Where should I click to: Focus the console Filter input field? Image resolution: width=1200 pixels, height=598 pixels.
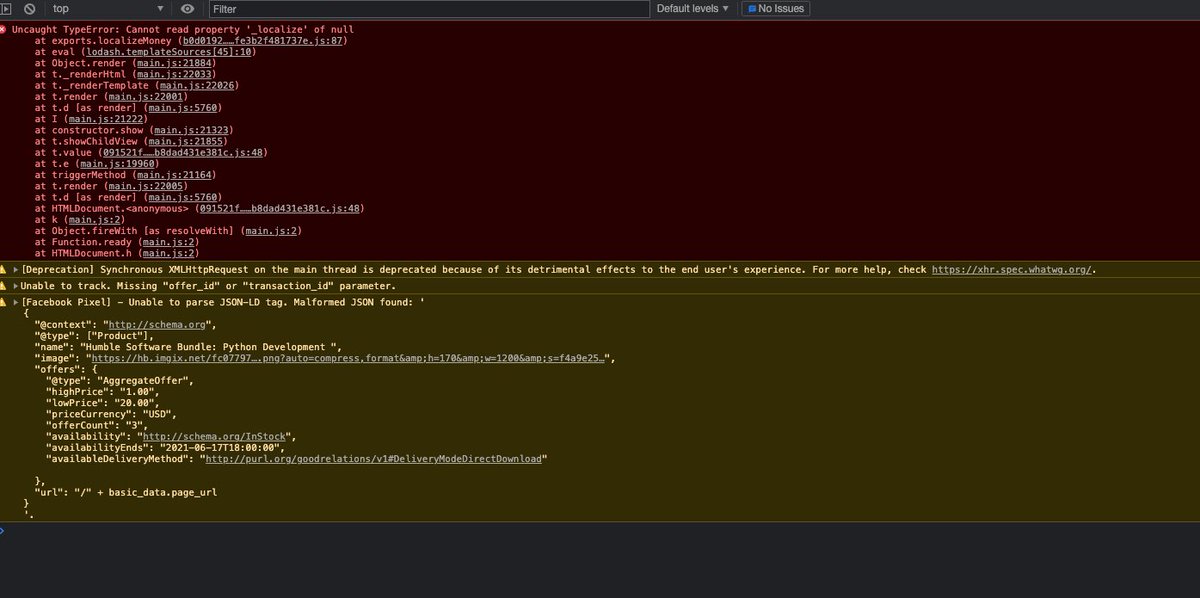click(430, 8)
